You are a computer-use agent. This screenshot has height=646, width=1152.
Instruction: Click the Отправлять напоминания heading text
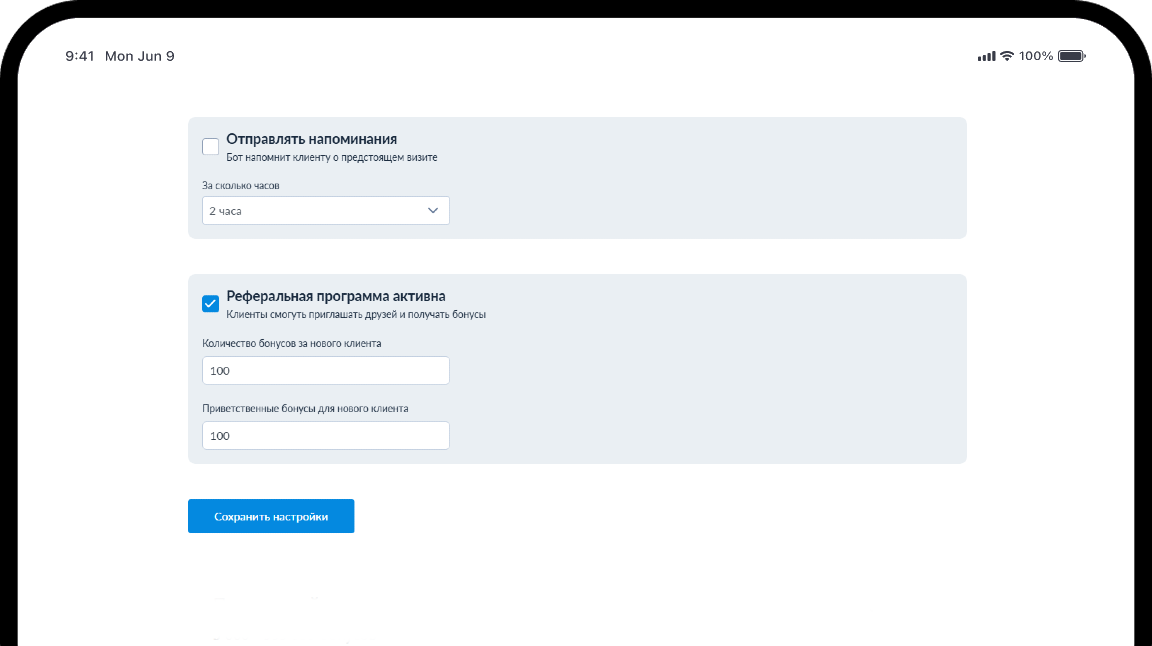(x=312, y=139)
